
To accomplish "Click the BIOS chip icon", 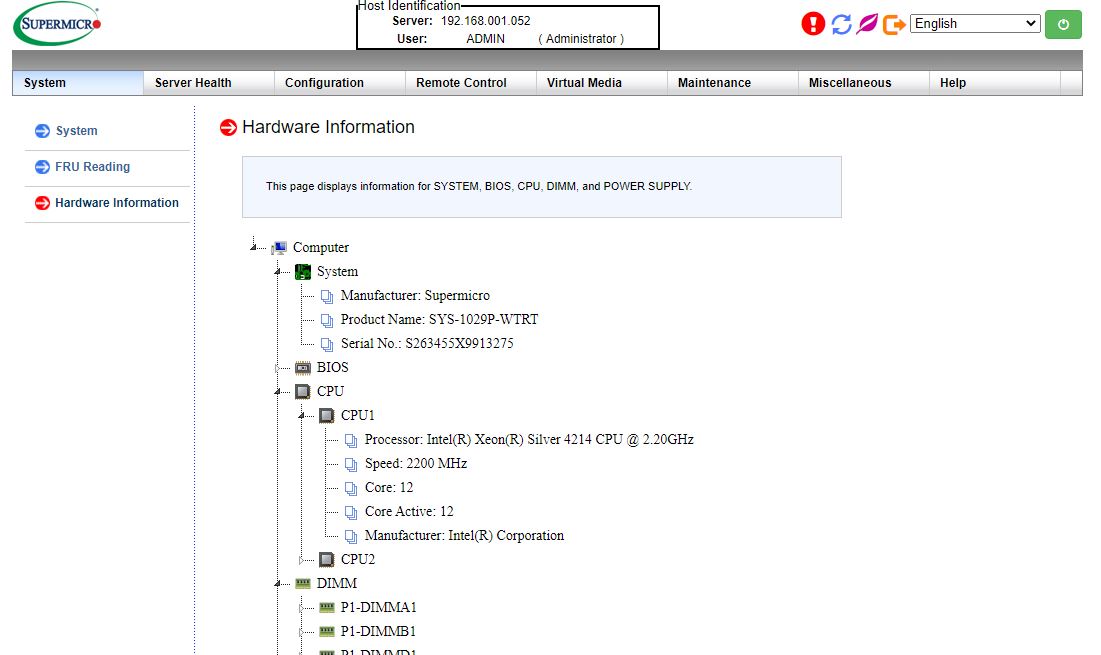I will point(303,367).
